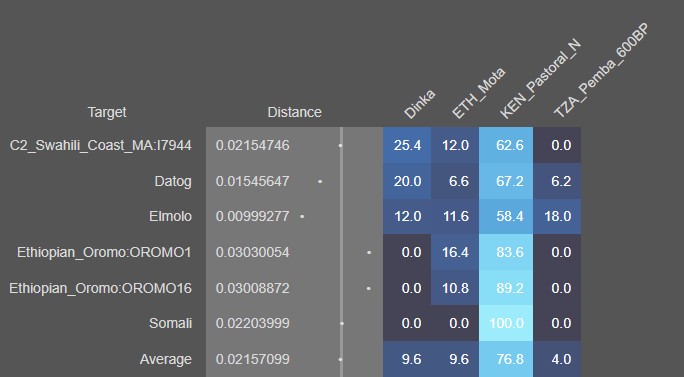Click the Average distance value 0.02157099
Viewport: 684px width, 377px height.
pos(253,359)
